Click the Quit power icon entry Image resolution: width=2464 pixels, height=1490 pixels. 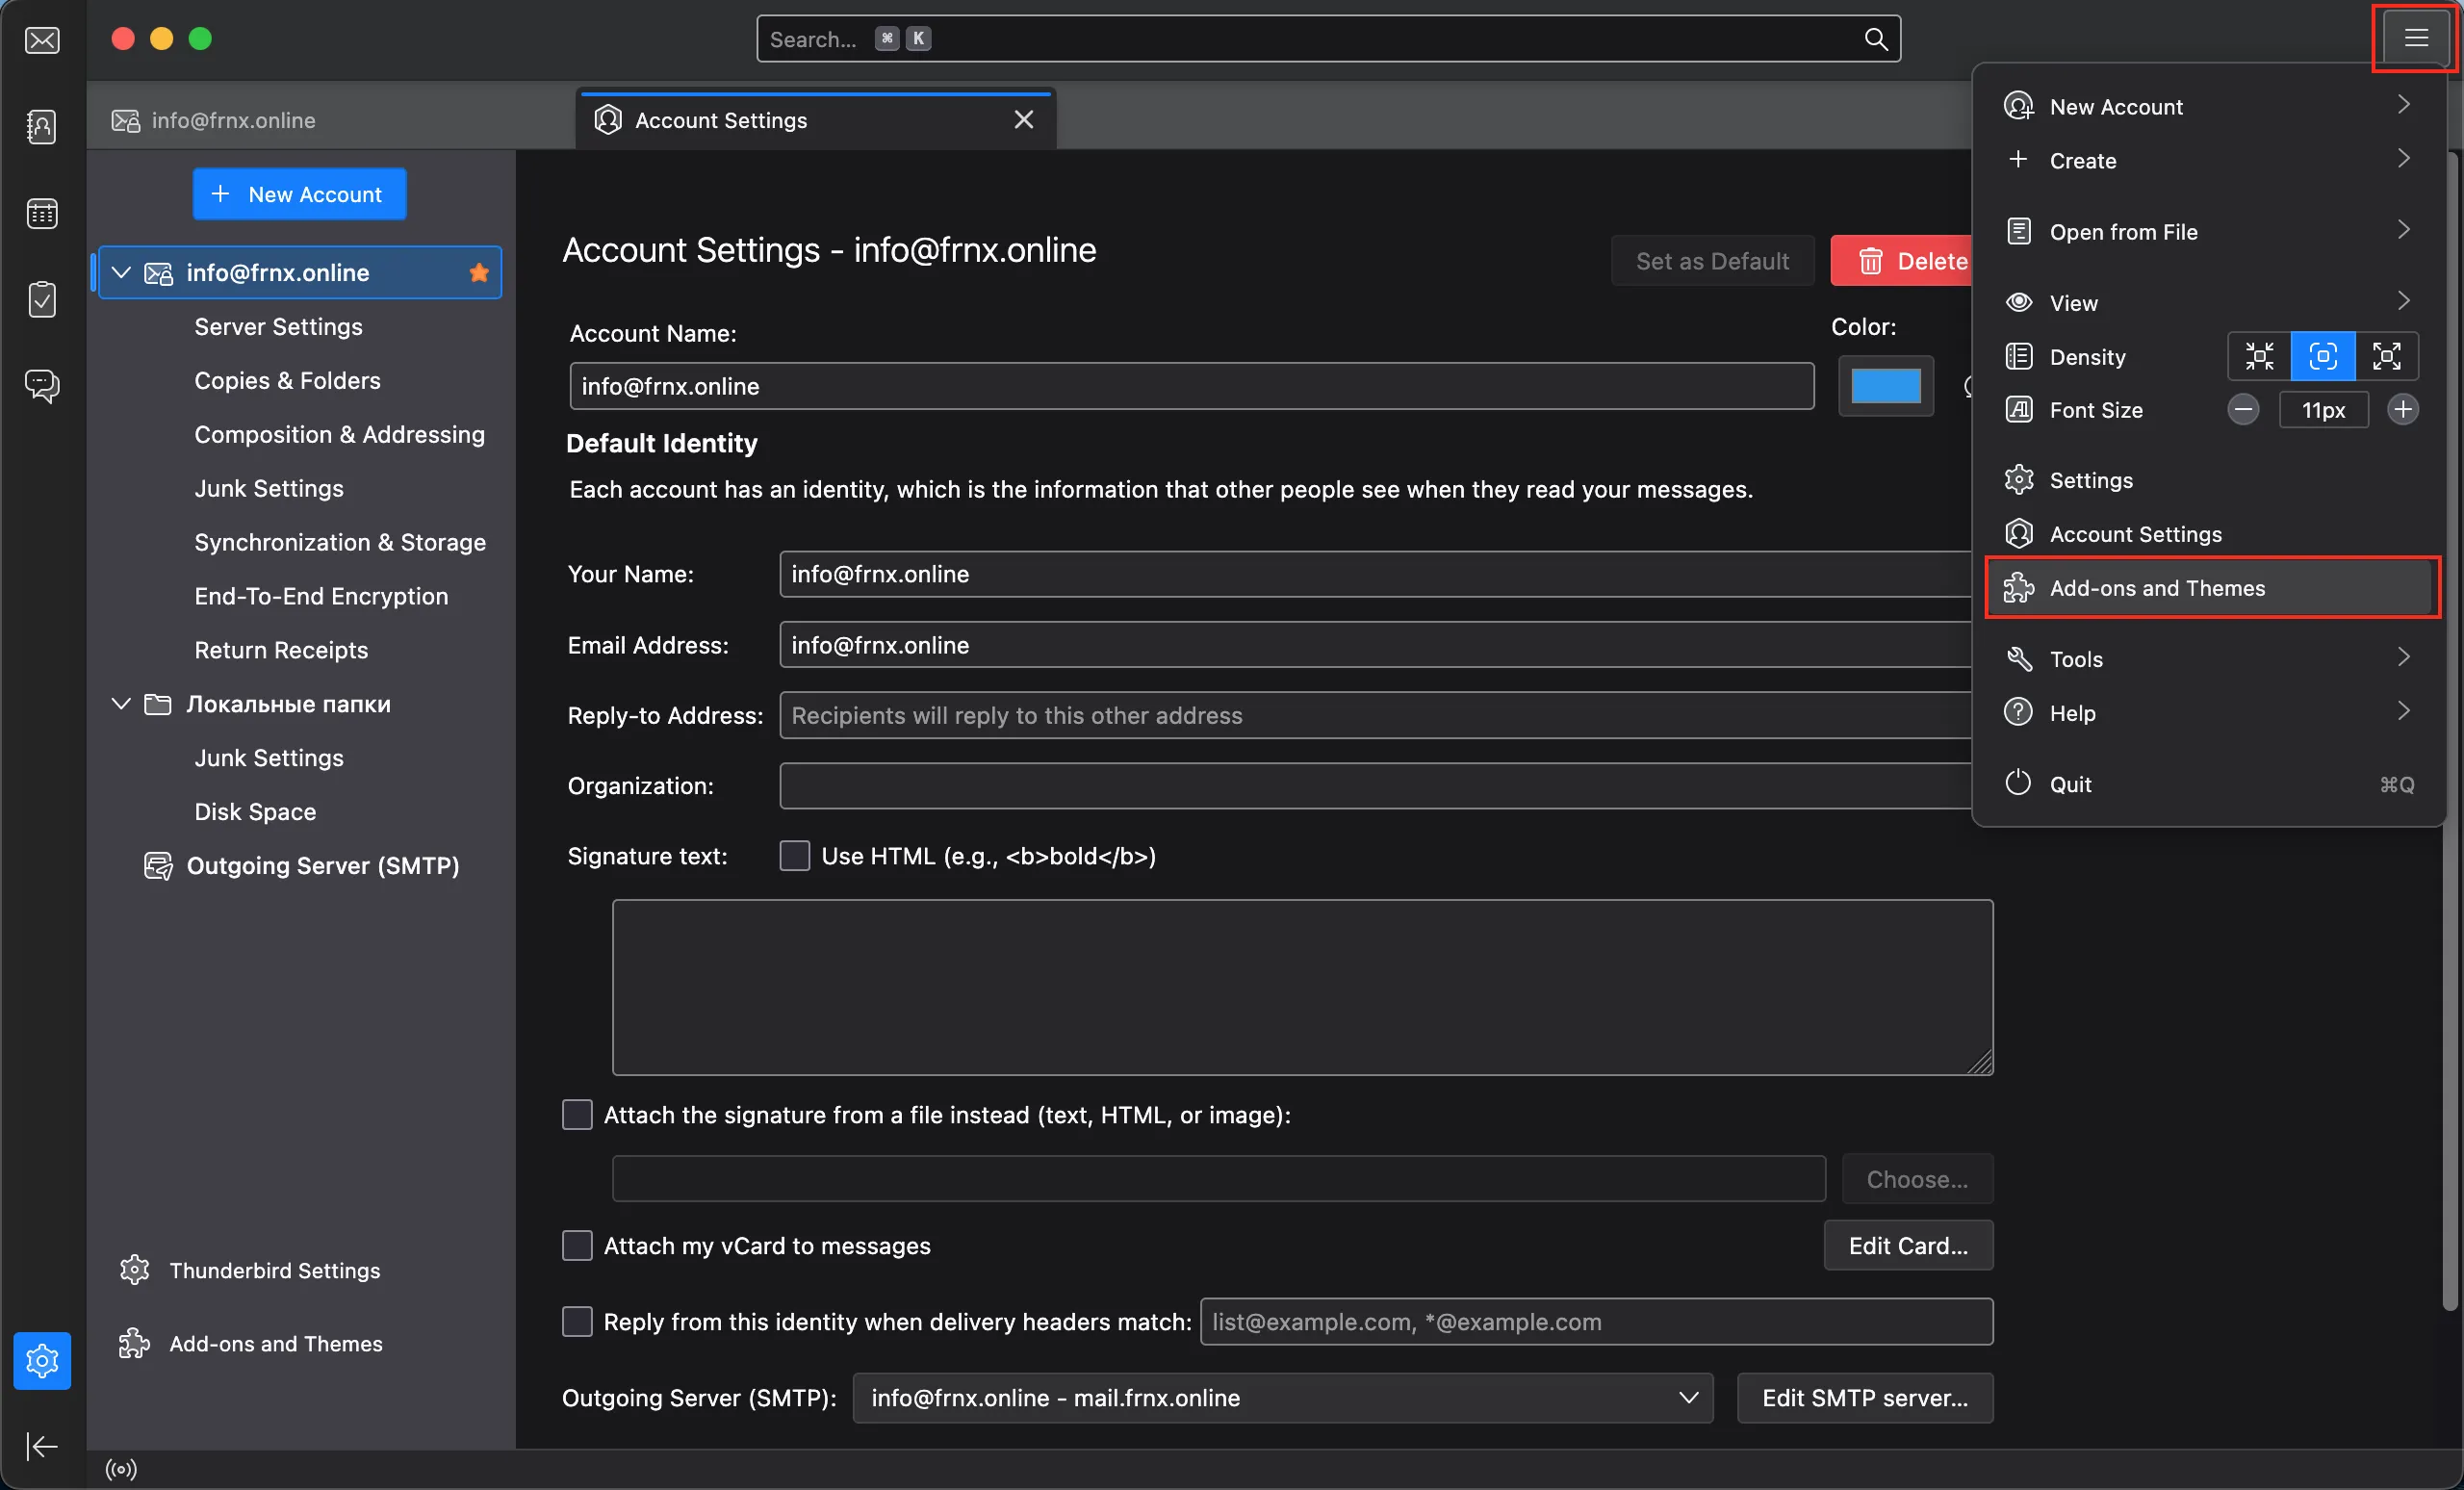pos(2208,784)
